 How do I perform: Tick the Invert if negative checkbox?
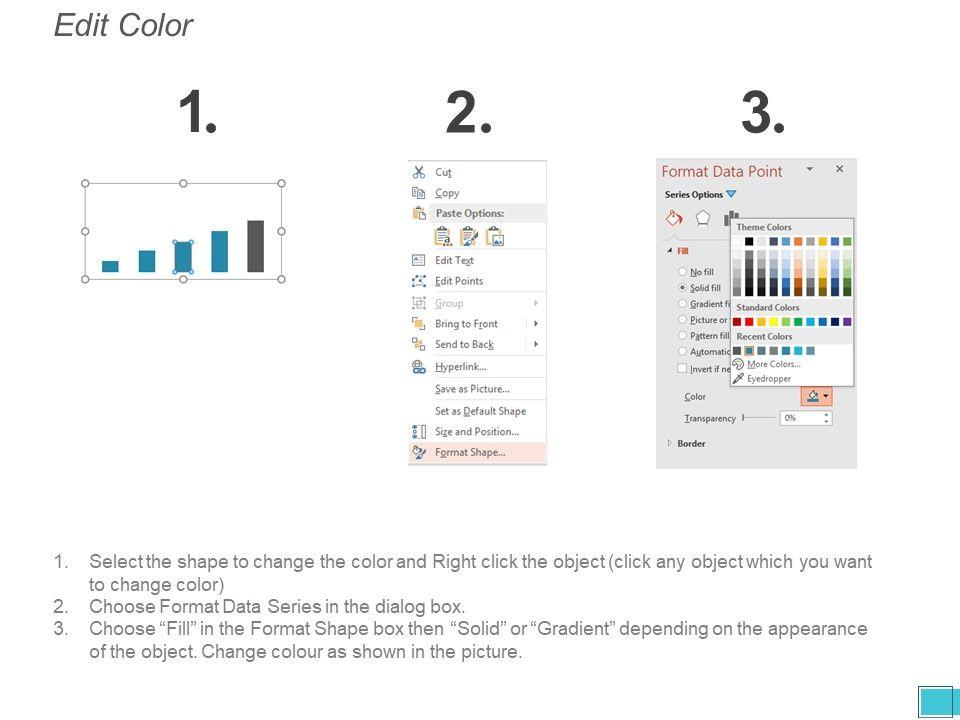pyautogui.click(x=683, y=369)
